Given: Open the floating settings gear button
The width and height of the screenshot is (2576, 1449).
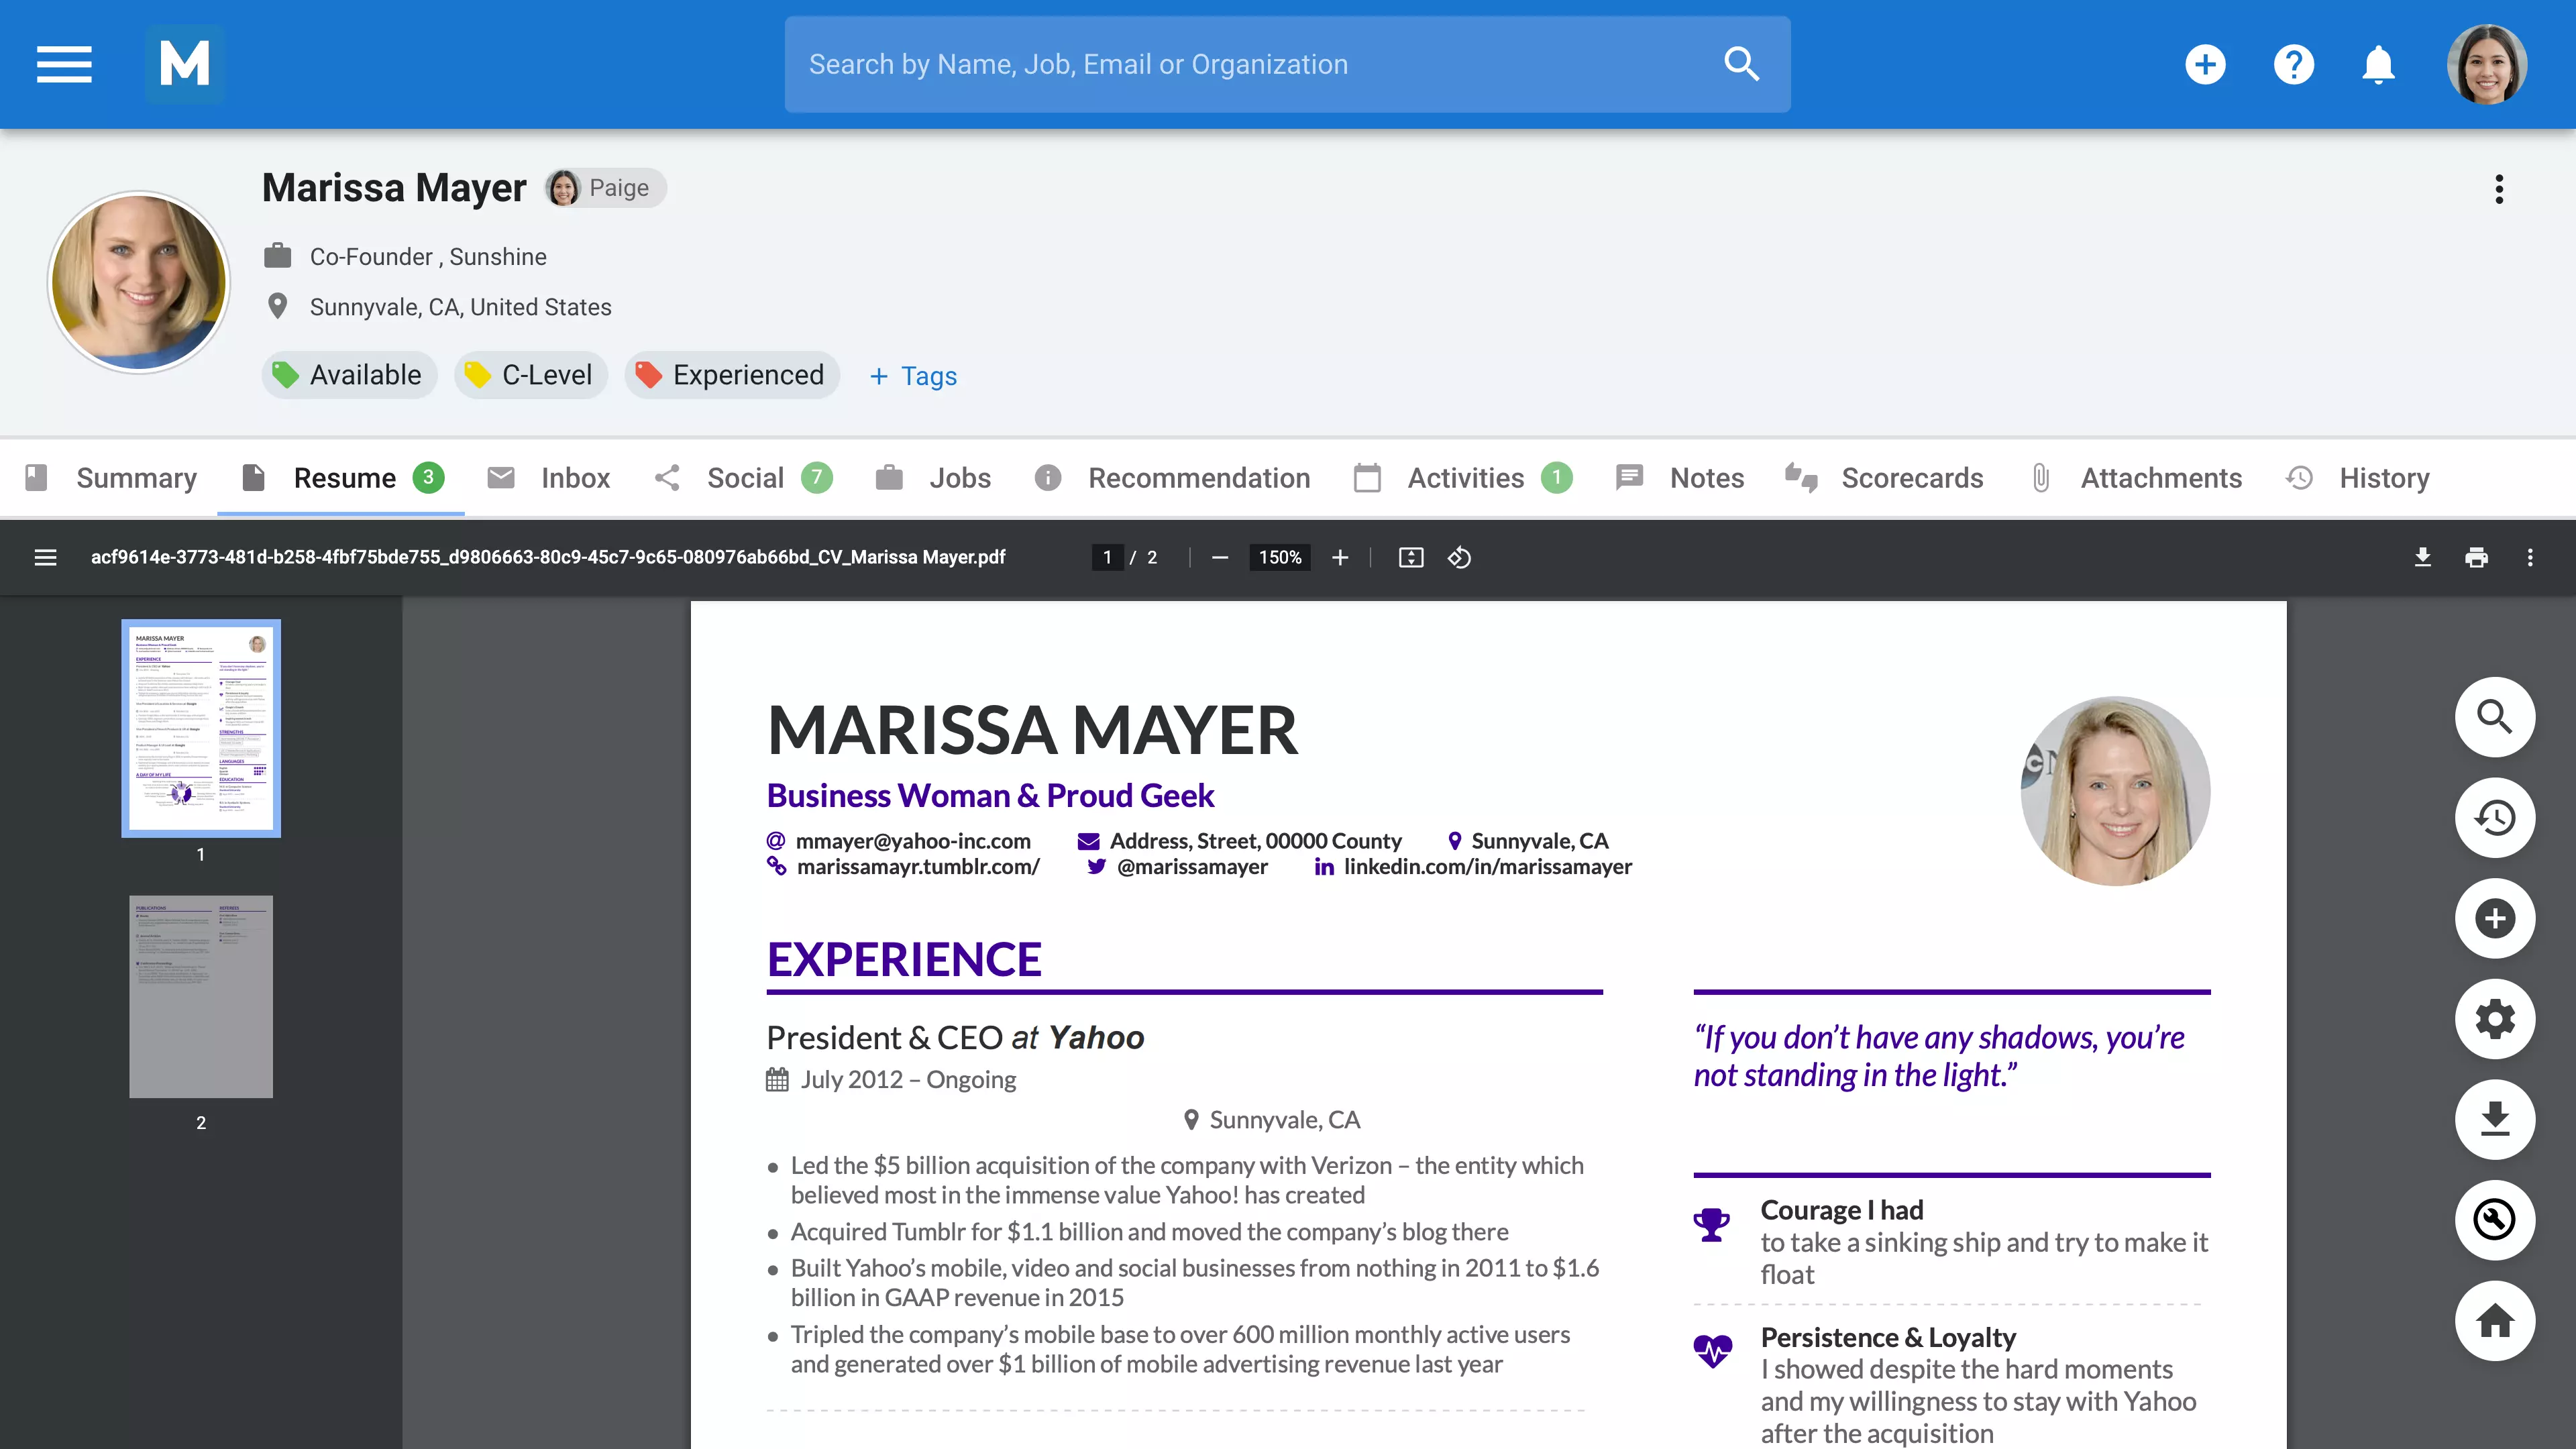Looking at the screenshot, I should [x=2494, y=1018].
